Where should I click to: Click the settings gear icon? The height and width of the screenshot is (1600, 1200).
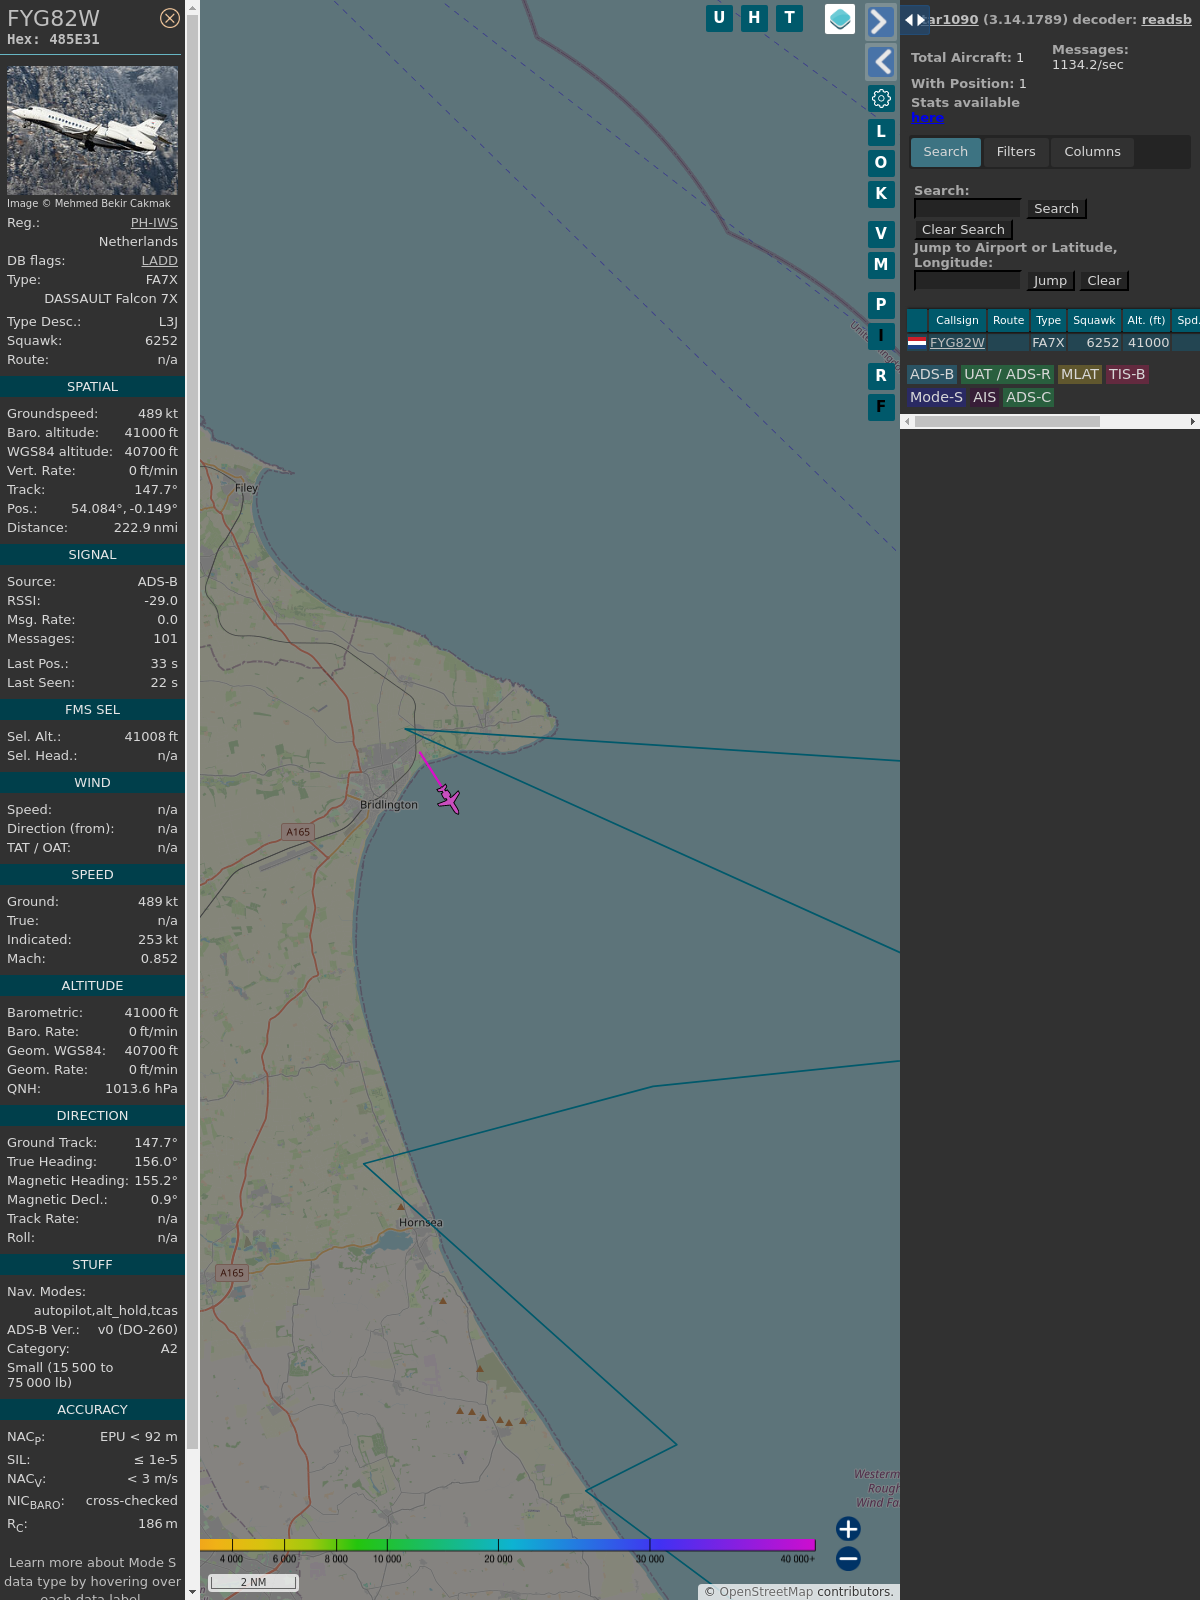click(x=881, y=98)
